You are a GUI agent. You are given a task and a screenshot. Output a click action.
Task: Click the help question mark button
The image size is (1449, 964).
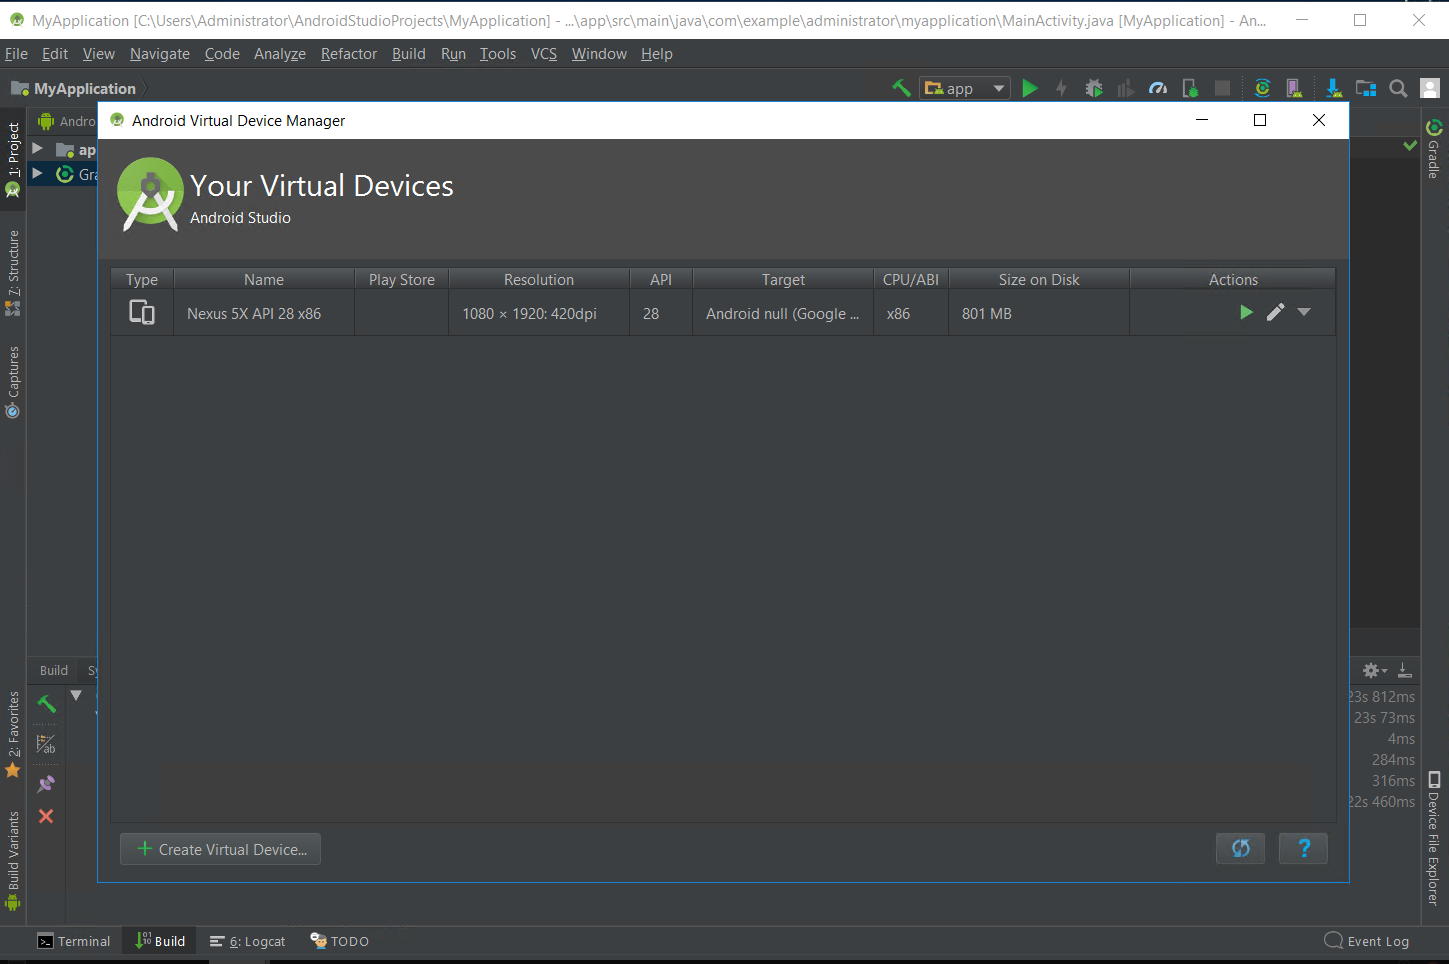(1304, 848)
